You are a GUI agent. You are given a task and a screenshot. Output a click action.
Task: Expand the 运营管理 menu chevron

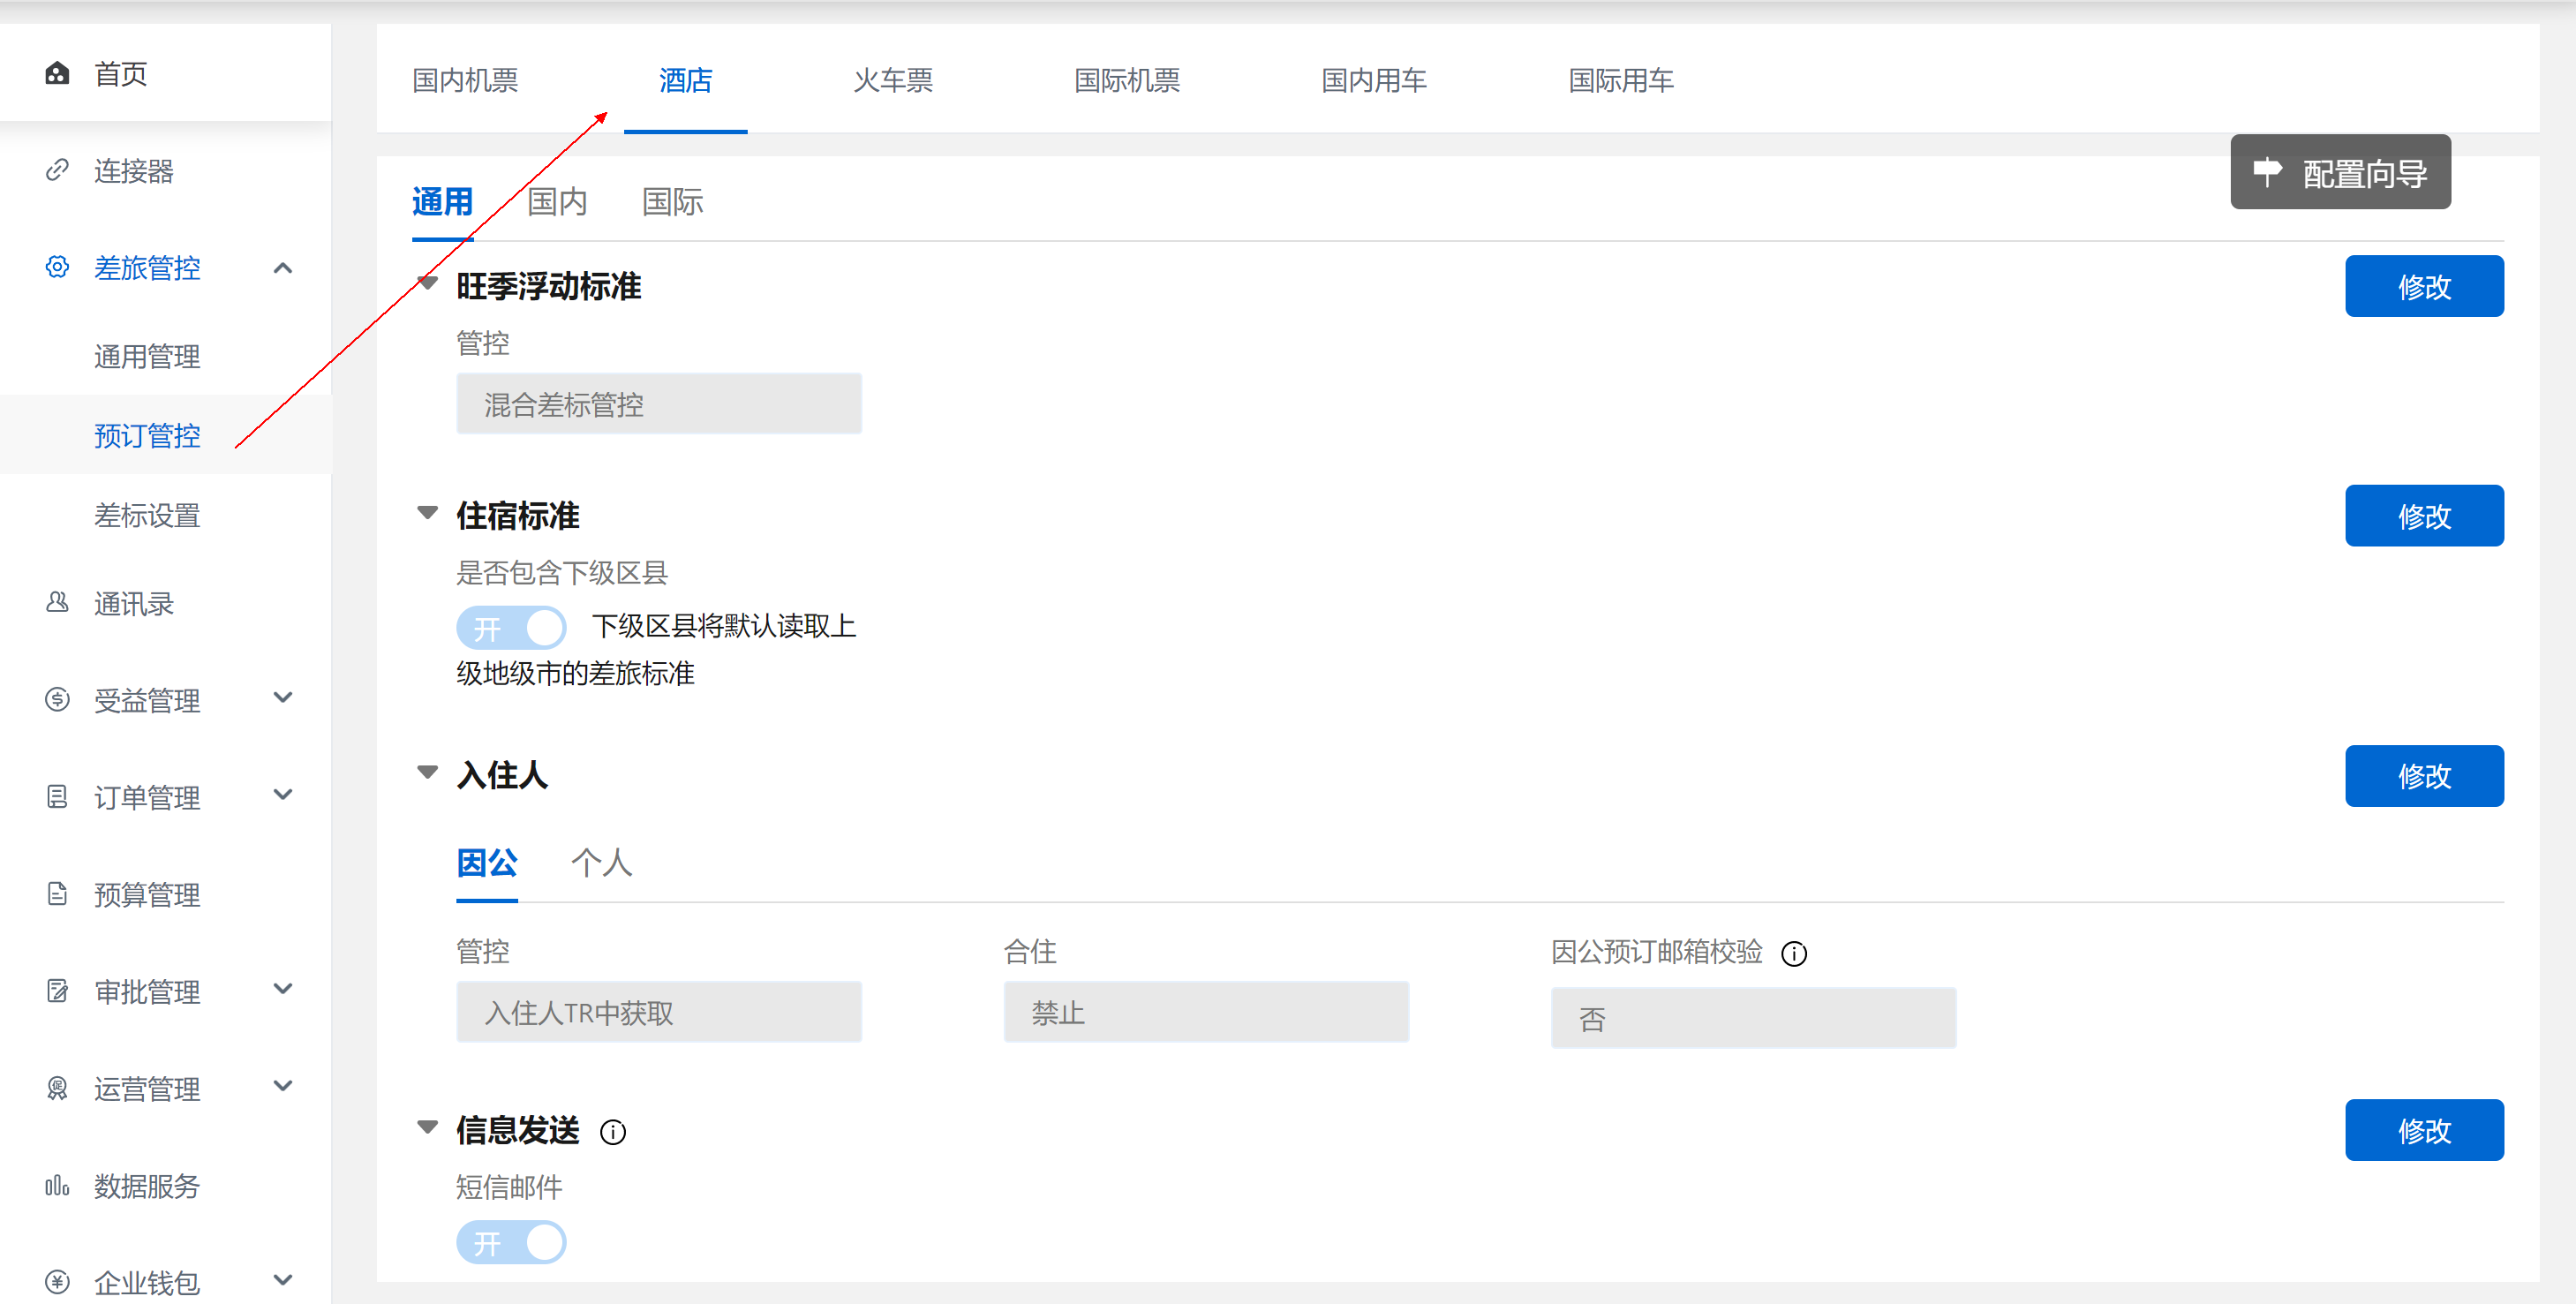tap(283, 1086)
